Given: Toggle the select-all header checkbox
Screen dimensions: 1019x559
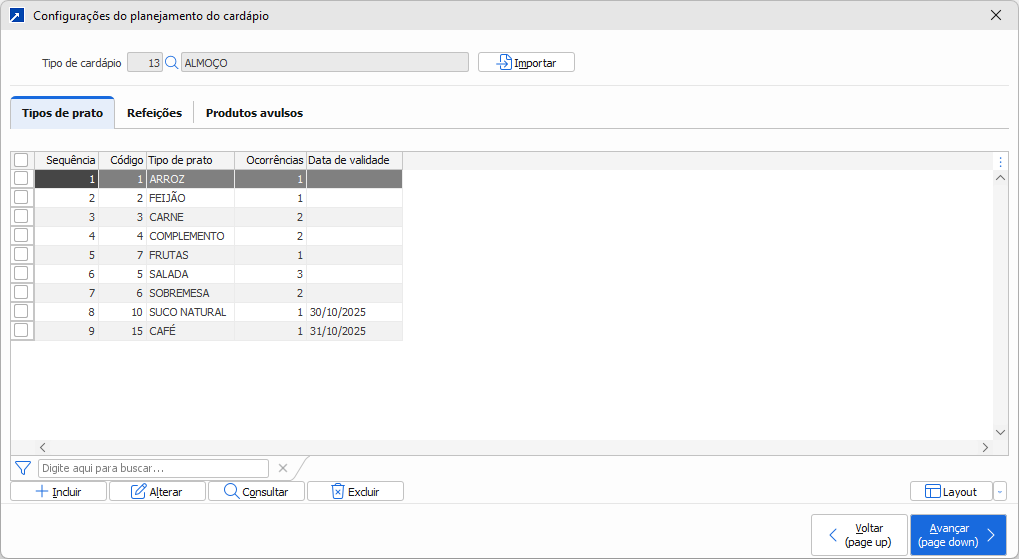Looking at the screenshot, I should 21,160.
